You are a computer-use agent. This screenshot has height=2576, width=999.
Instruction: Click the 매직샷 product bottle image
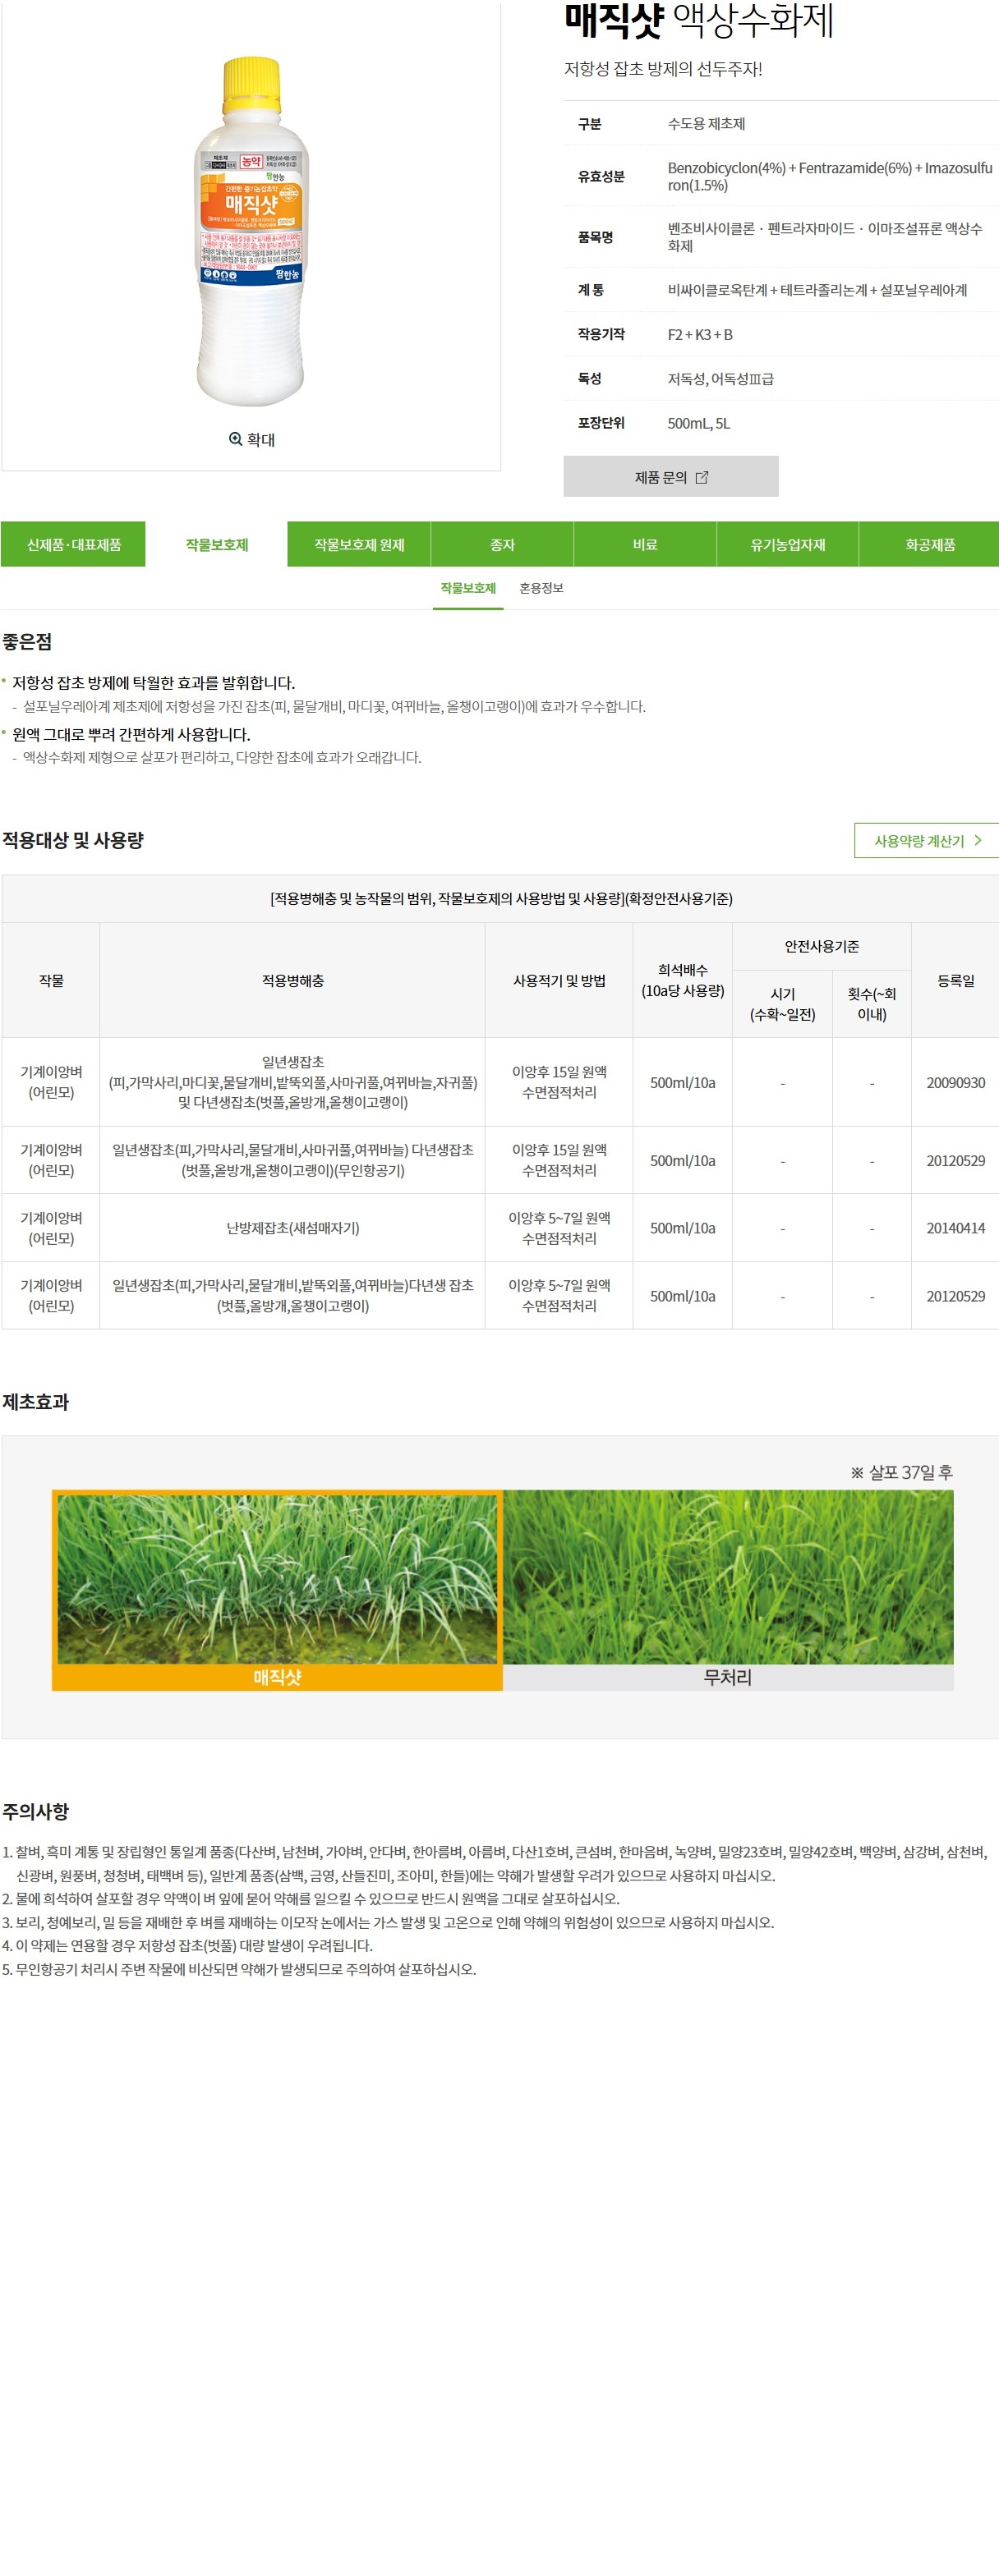[251, 232]
